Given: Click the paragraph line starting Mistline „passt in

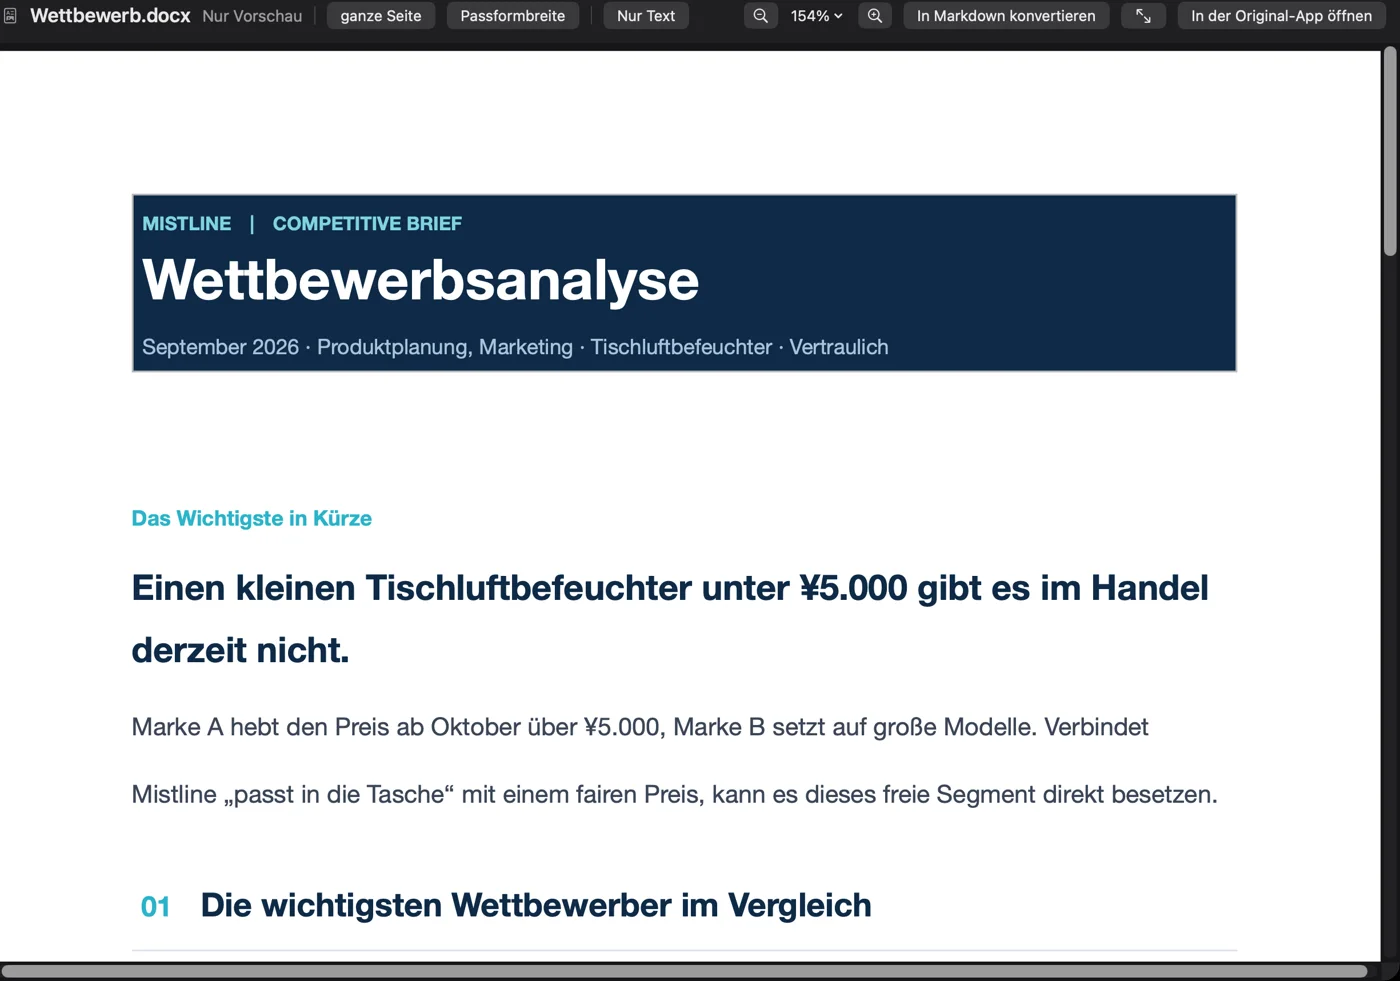Looking at the screenshot, I should coord(675,795).
